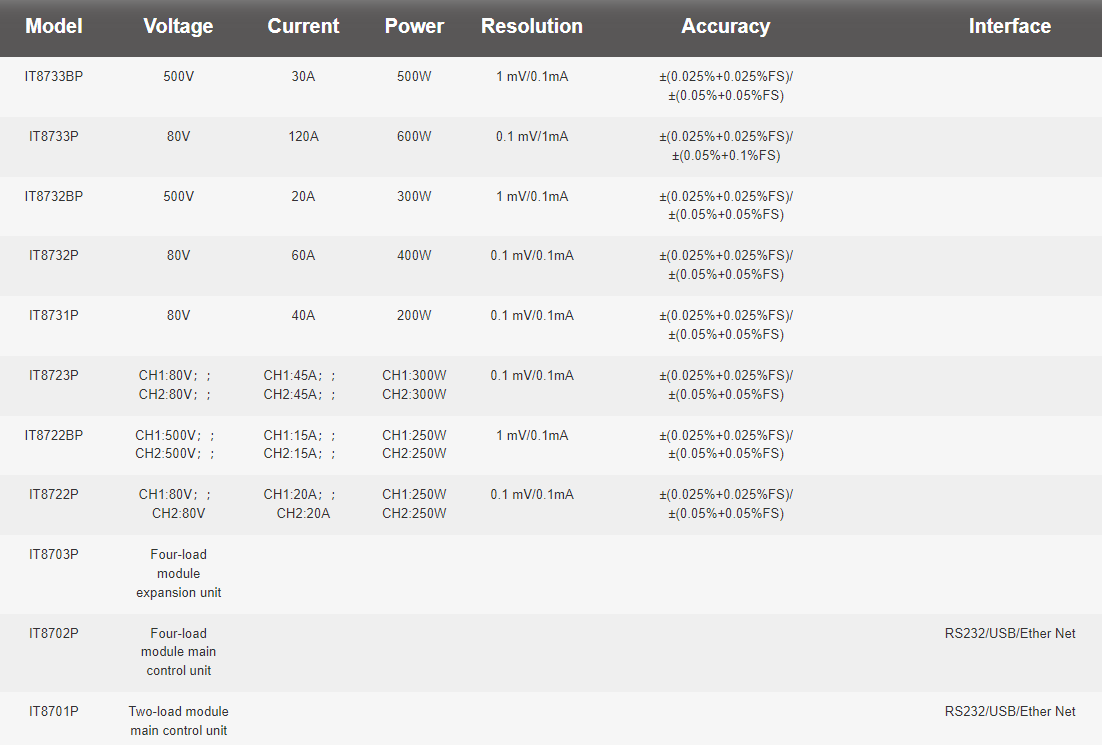Click the CH1:20A current cell for IT8722P
1102x745 pixels.
(x=299, y=504)
